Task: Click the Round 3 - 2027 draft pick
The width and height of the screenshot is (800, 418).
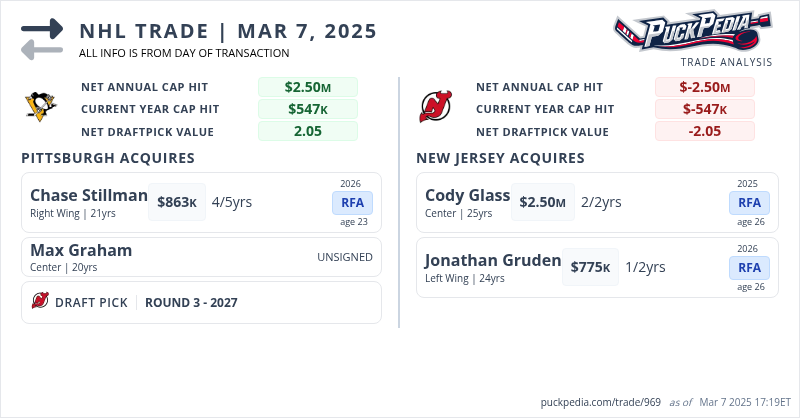Action: pos(191,302)
